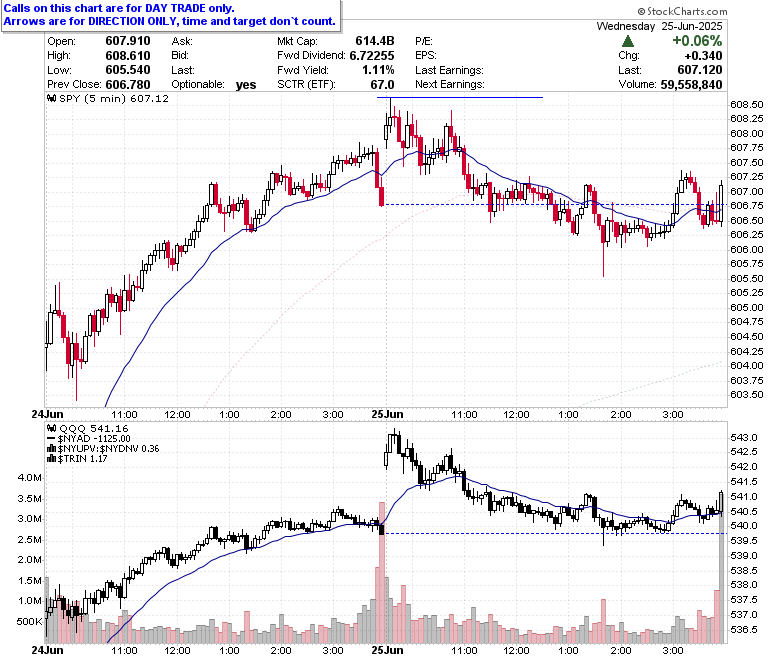Viewport: 780px width, 659px height.
Task: Click the 24Jun label on lower time axis
Action: click(47, 651)
